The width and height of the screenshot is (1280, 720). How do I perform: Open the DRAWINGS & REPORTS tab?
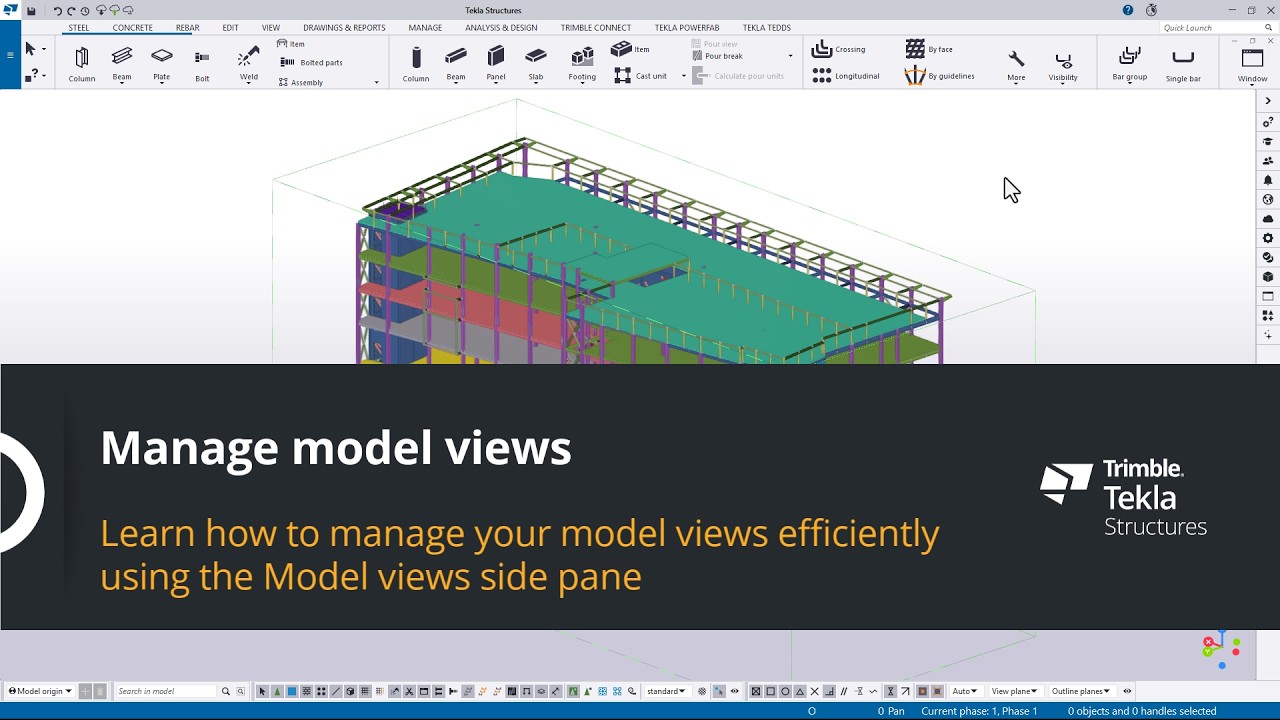pyautogui.click(x=344, y=28)
